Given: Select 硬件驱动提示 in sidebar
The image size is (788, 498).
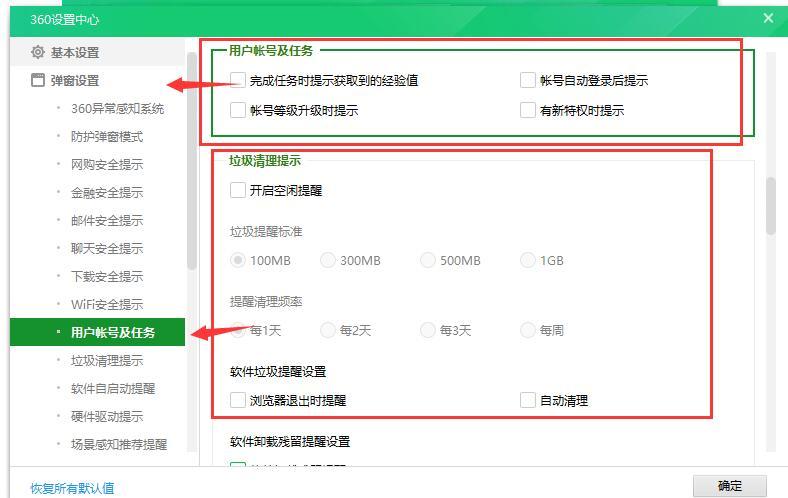Looking at the screenshot, I should [107, 416].
